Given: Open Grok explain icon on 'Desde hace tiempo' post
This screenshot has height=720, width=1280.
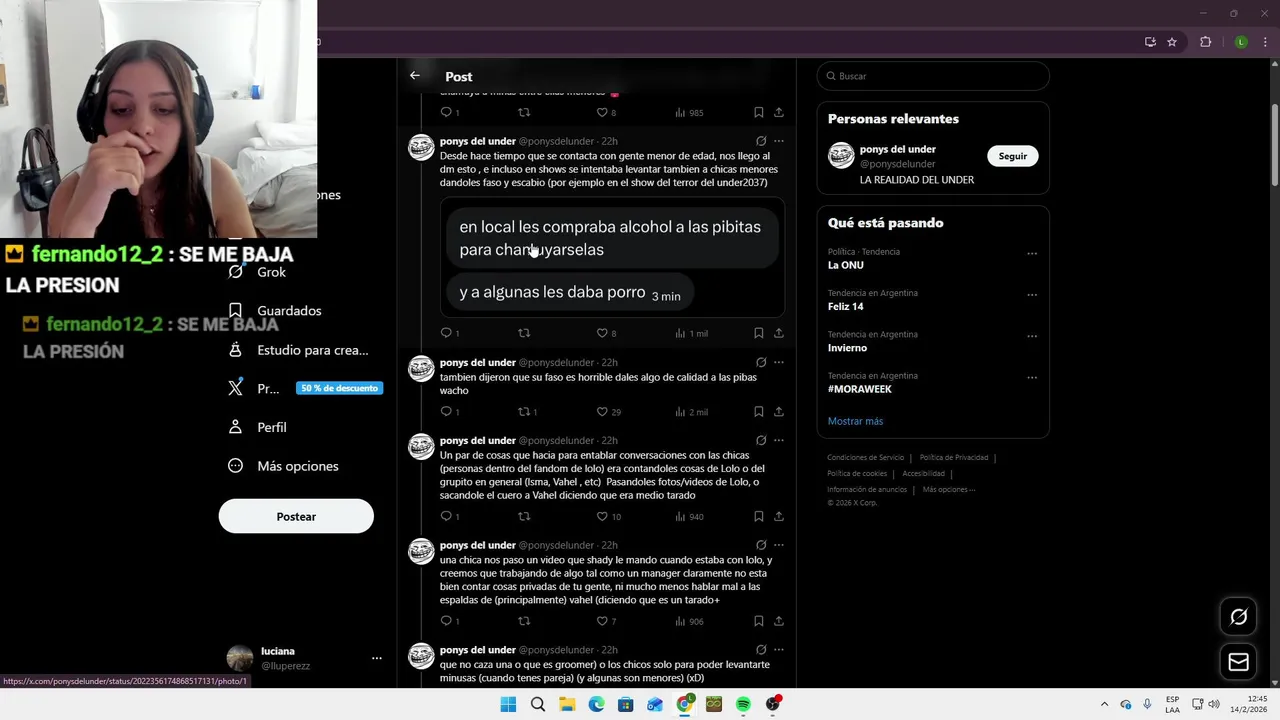Looking at the screenshot, I should (x=761, y=141).
